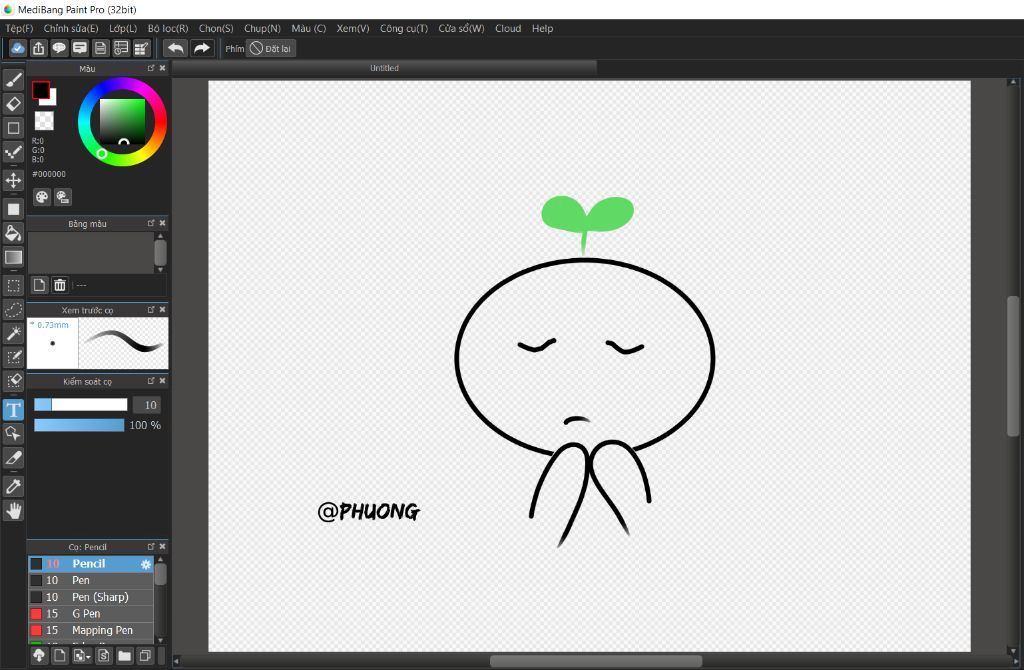Duplicate the selected brush
1024x670 pixels.
145,656
